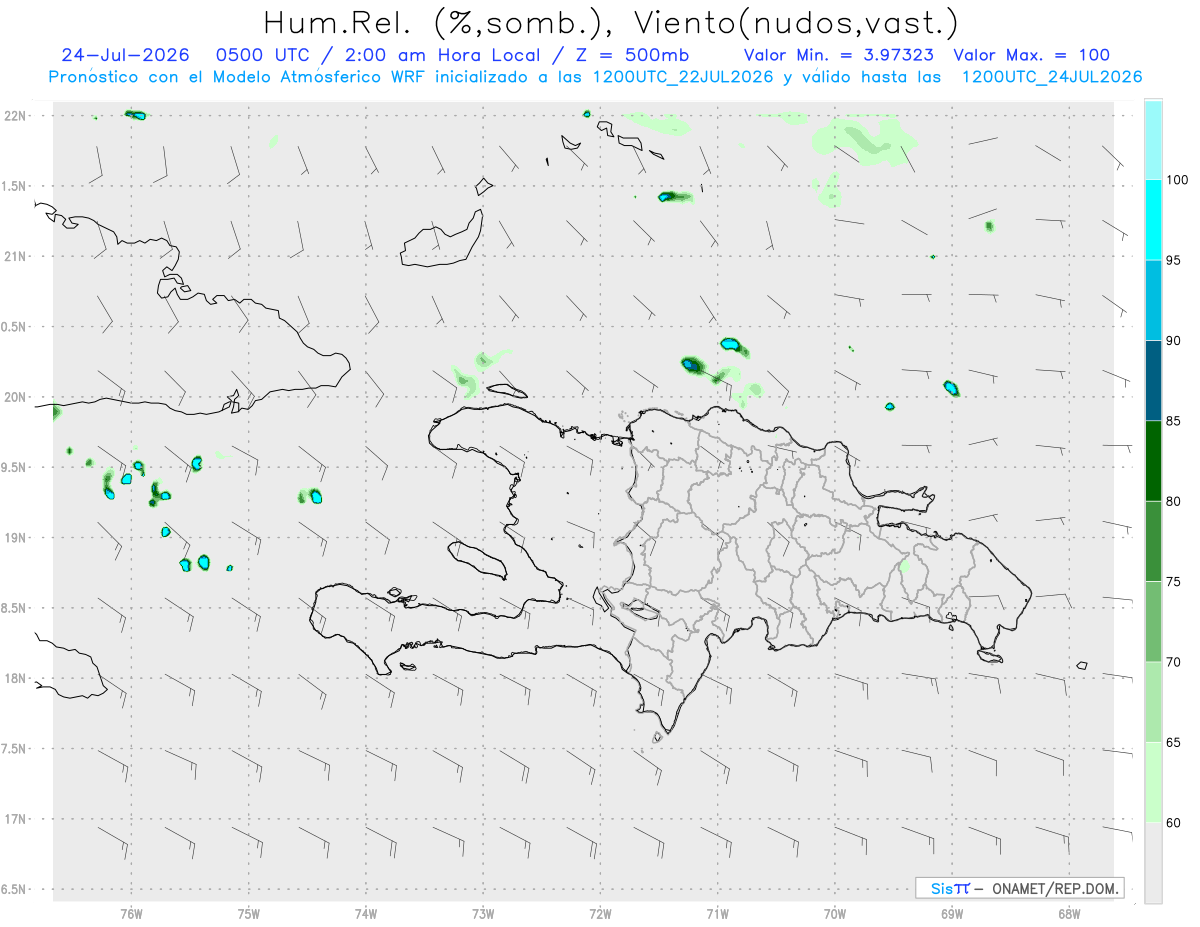Click the '19N' latitude label

click(x=15, y=538)
